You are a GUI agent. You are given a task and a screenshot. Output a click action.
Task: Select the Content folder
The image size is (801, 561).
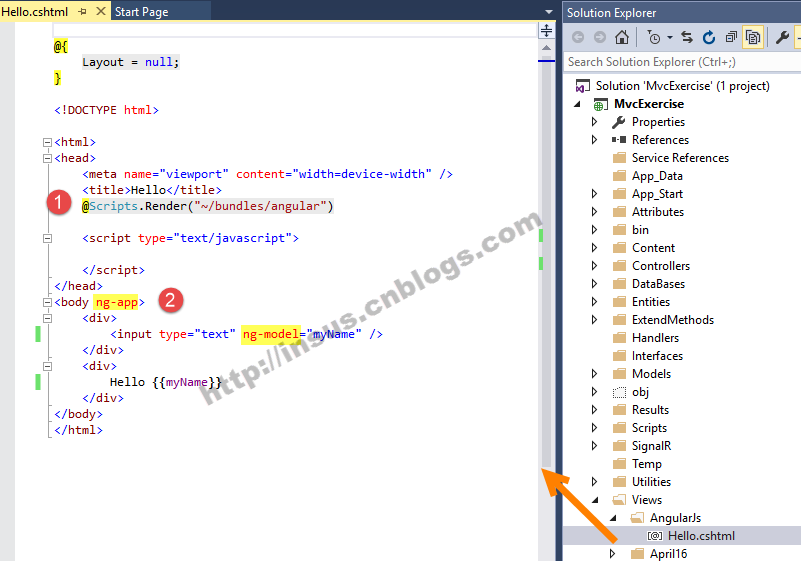[x=653, y=248]
